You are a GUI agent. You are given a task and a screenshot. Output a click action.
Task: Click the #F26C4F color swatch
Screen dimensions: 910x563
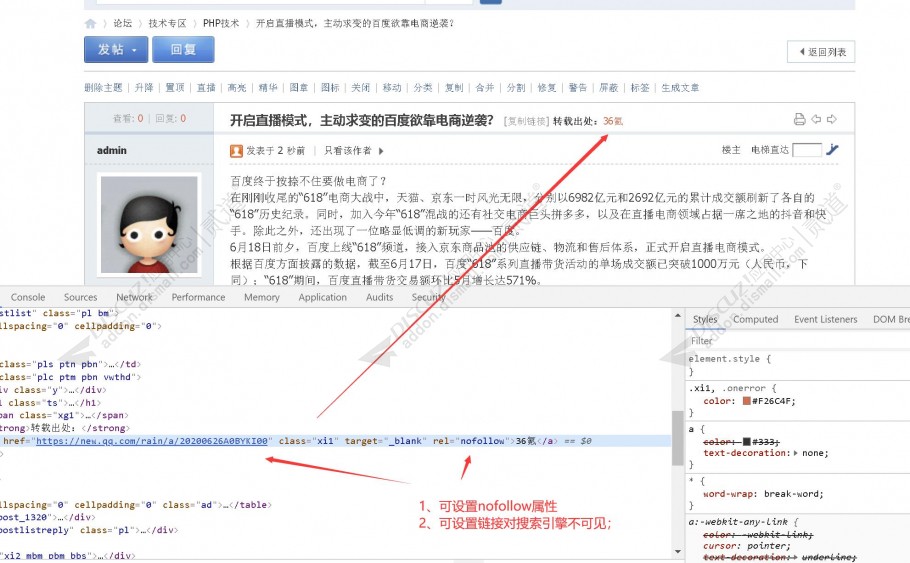[x=746, y=401]
